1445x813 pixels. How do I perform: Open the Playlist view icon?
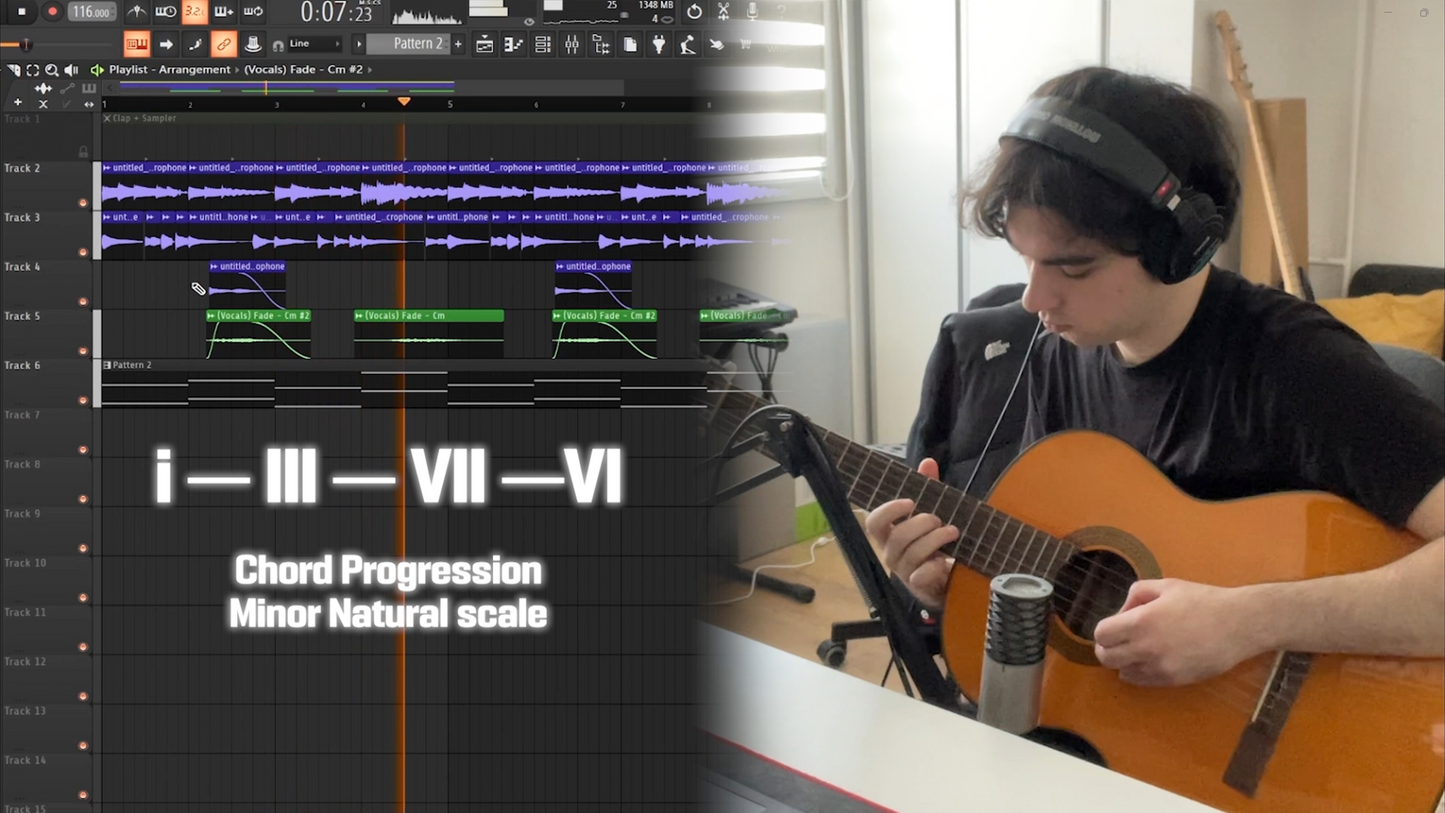click(x=484, y=44)
